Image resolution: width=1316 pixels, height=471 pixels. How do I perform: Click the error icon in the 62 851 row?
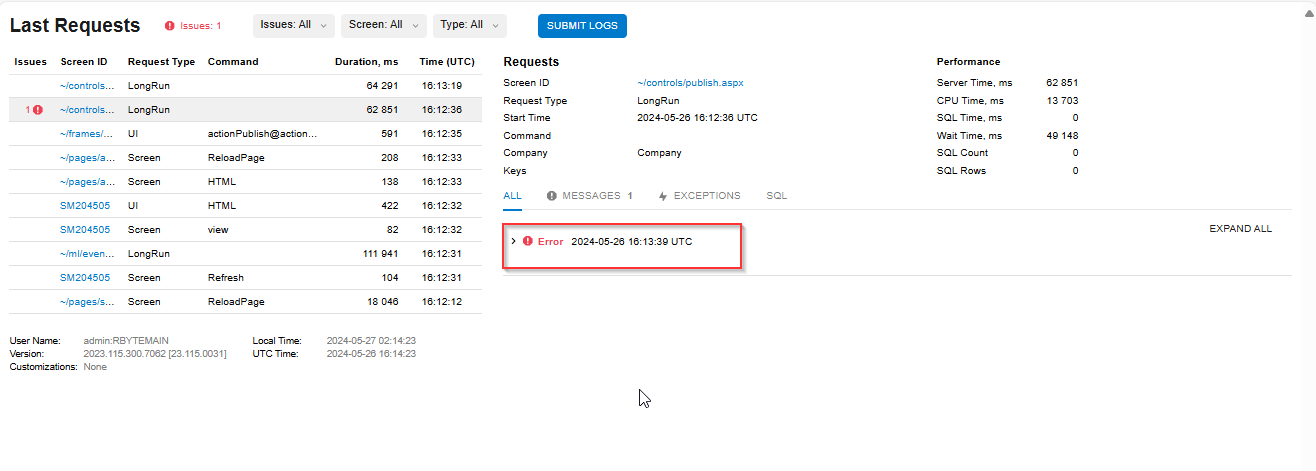click(38, 110)
